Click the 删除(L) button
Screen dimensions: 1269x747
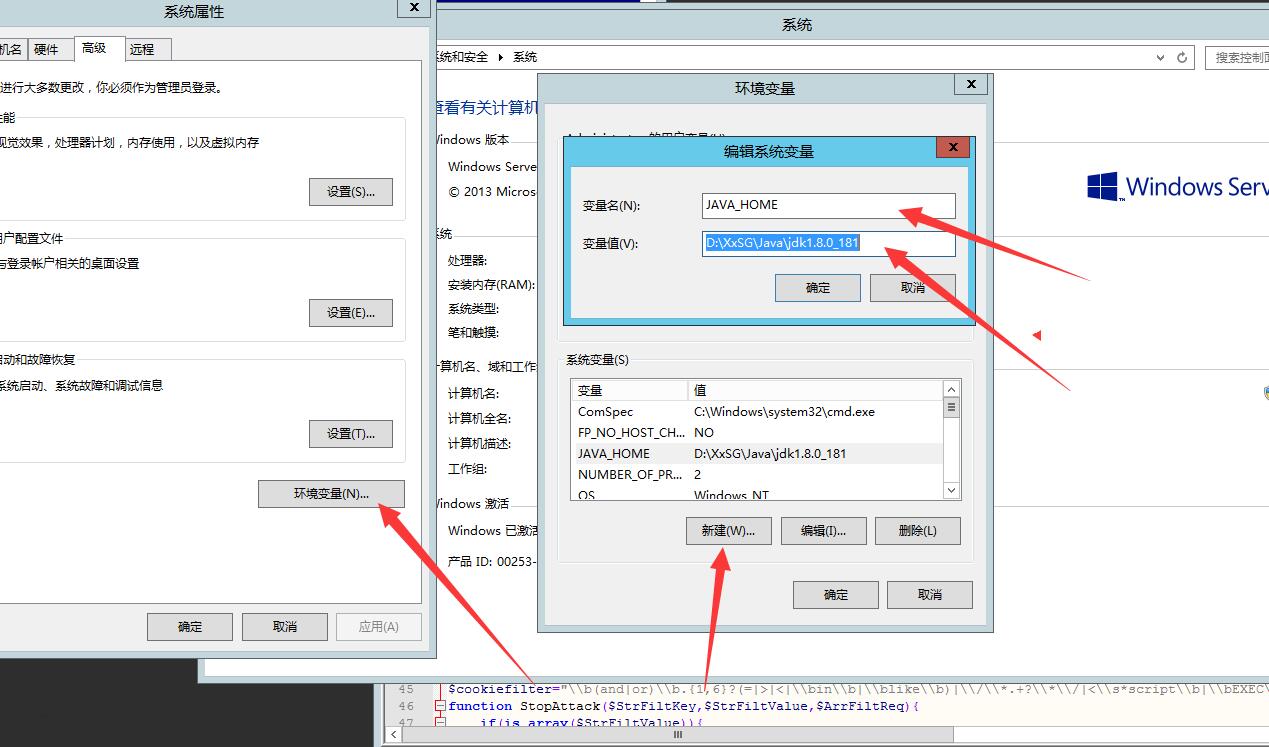(x=917, y=531)
